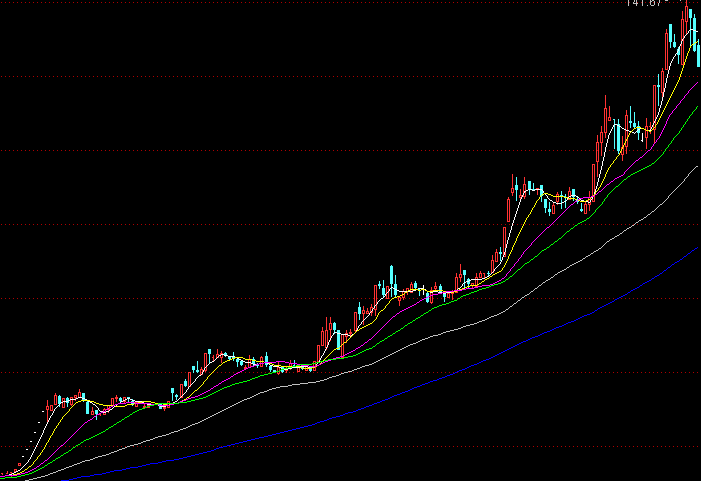Screen dimensions: 701x481
Task: Select the 141.67 high price label
Action: point(644,3)
